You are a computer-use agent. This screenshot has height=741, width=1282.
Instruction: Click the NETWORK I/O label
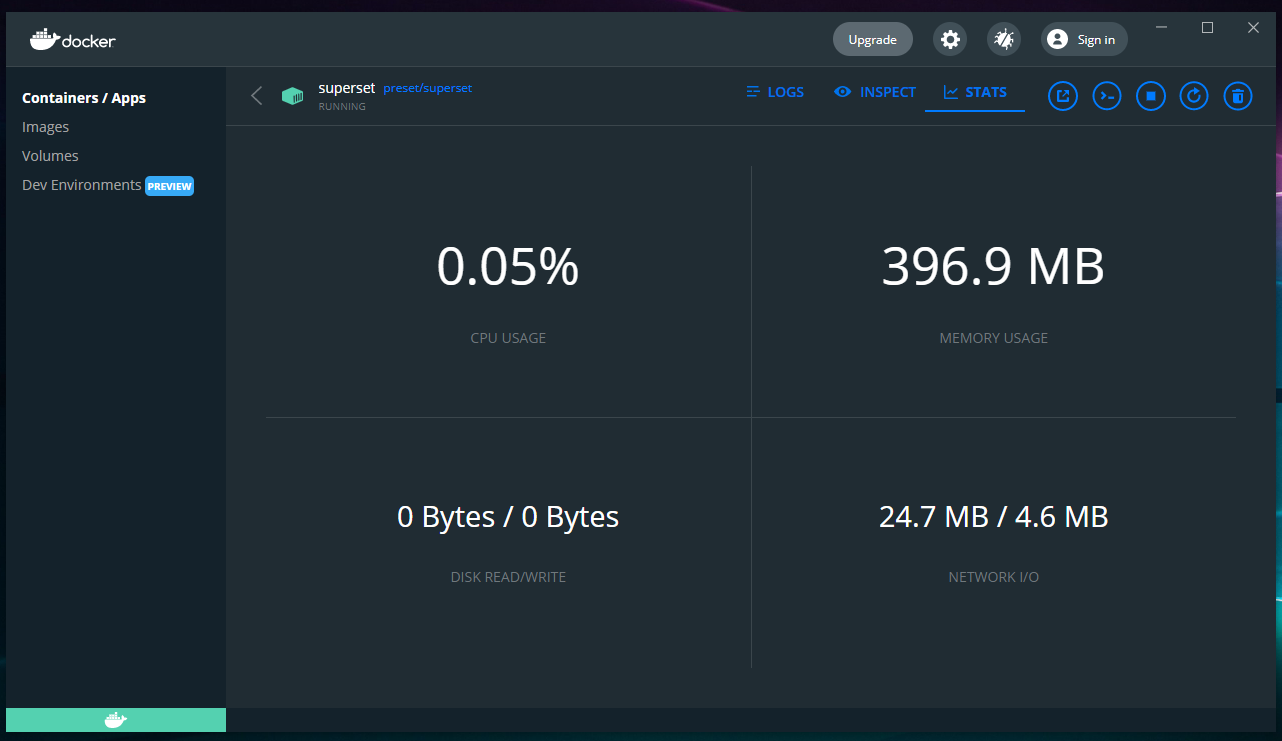993,577
